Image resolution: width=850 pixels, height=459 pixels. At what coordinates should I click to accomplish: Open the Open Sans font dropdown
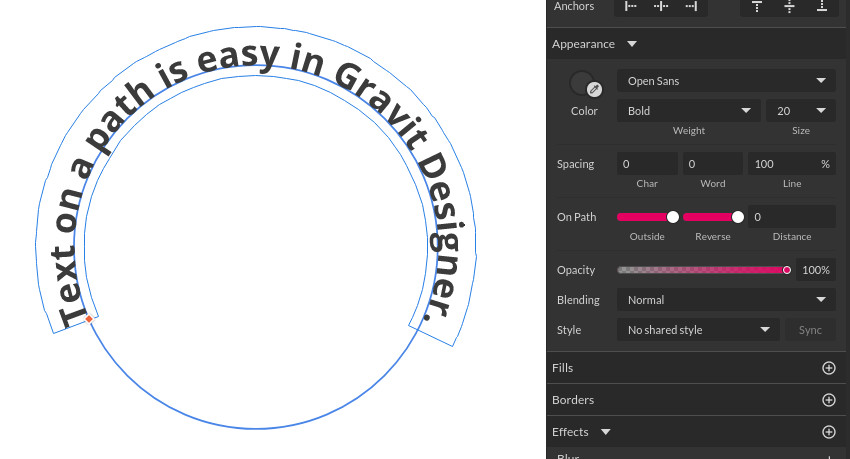click(x=726, y=81)
